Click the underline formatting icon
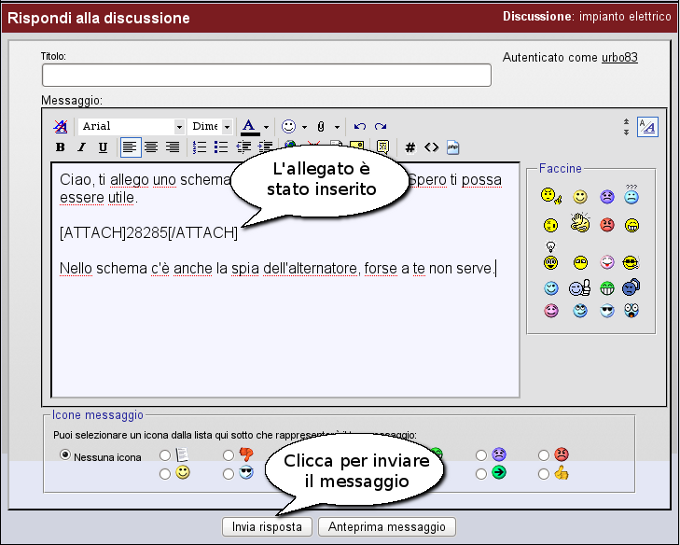 [102, 148]
